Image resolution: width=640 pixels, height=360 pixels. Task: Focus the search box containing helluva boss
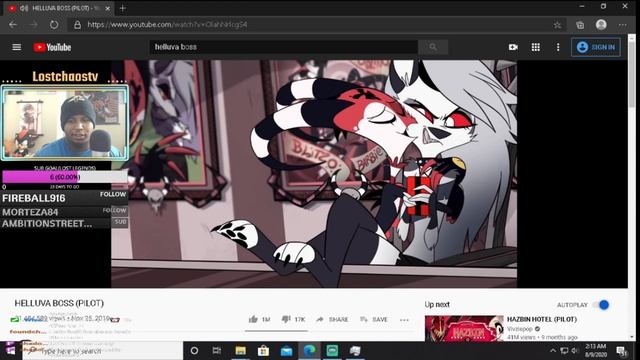click(284, 47)
